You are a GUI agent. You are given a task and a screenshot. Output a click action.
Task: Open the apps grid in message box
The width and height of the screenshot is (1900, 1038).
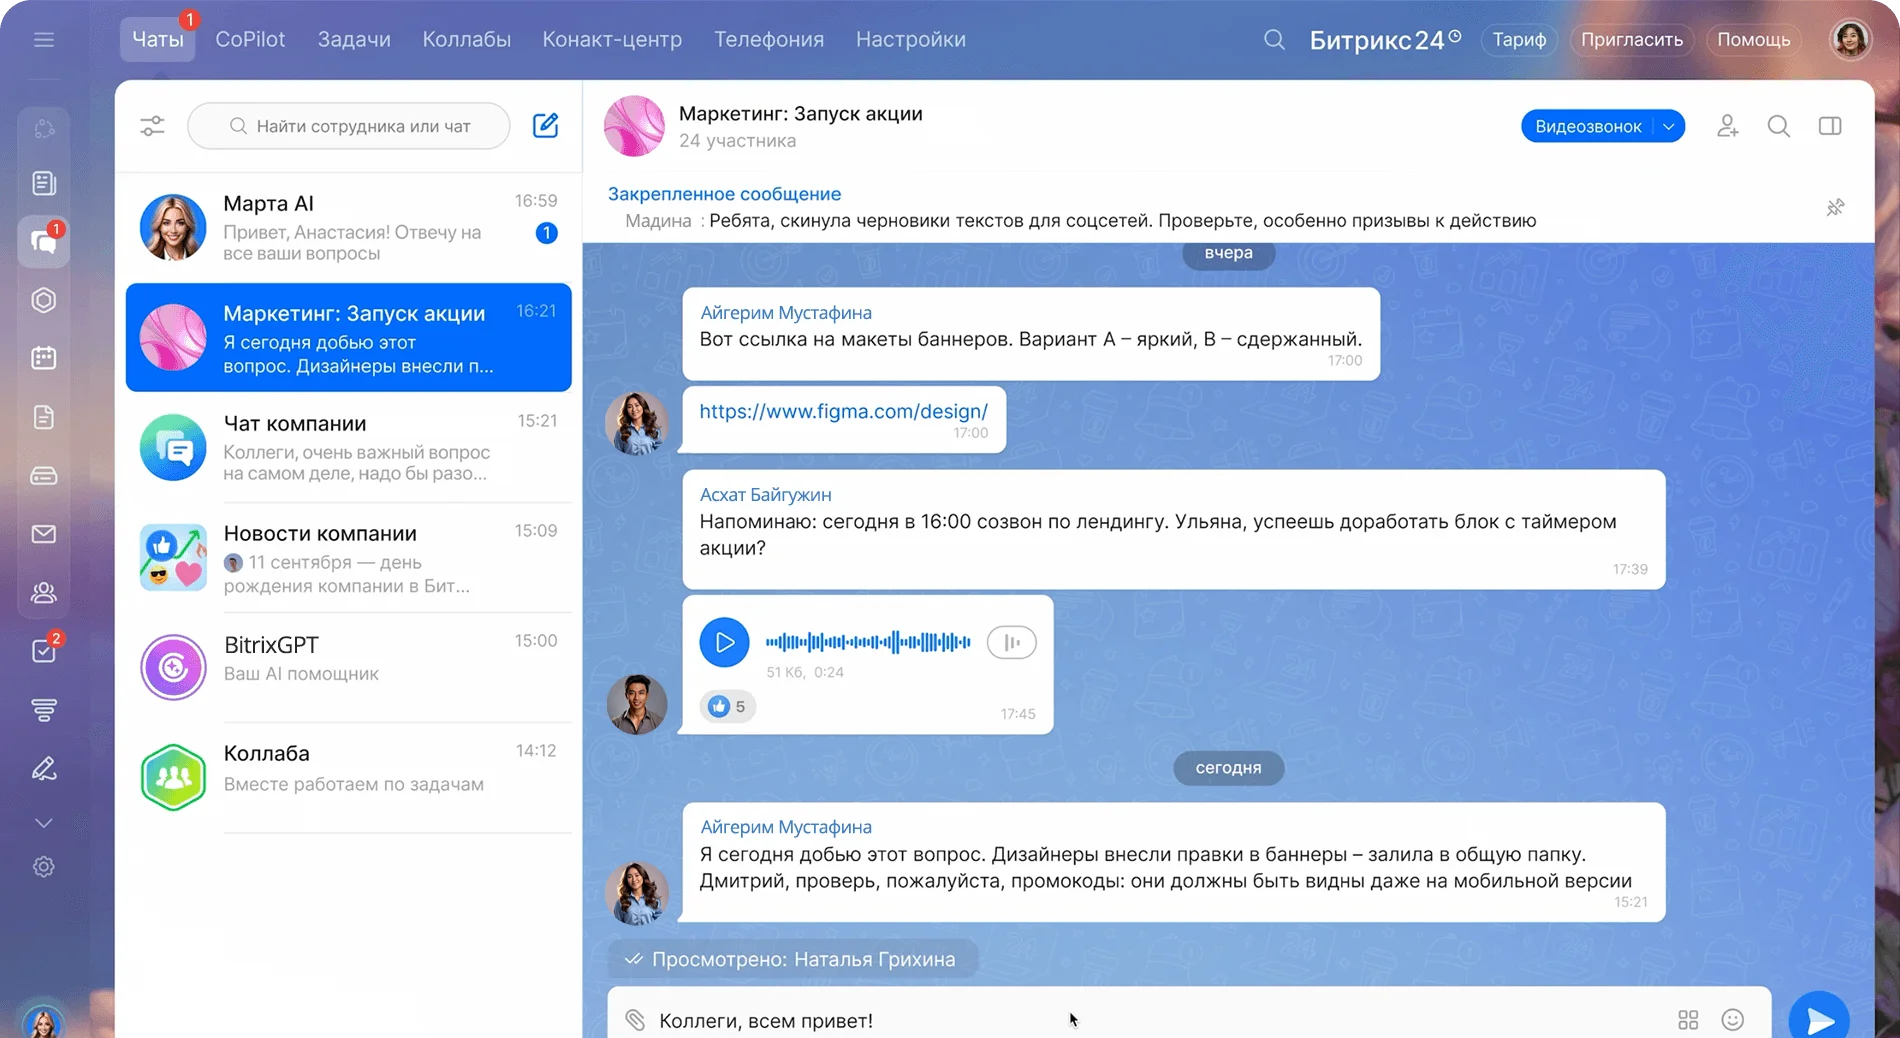(1688, 1020)
